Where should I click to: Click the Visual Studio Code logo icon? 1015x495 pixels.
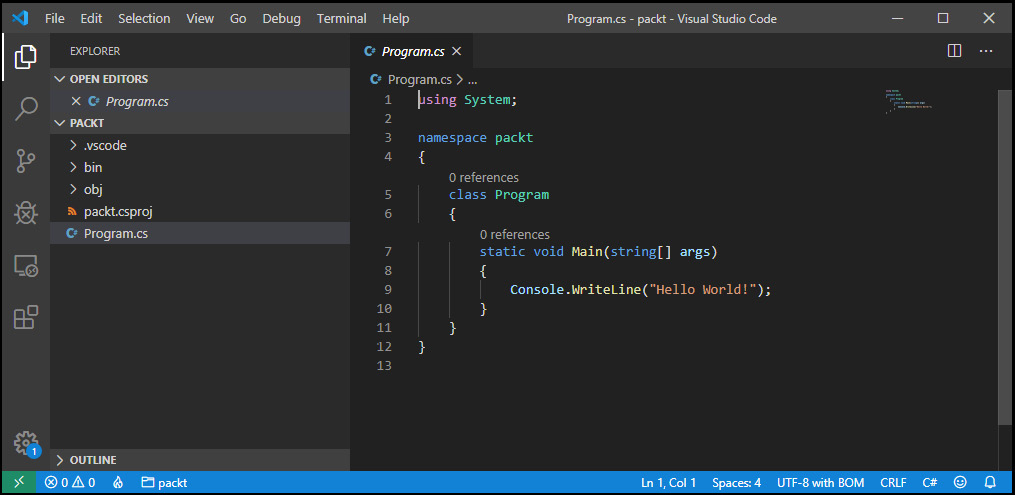click(x=19, y=18)
